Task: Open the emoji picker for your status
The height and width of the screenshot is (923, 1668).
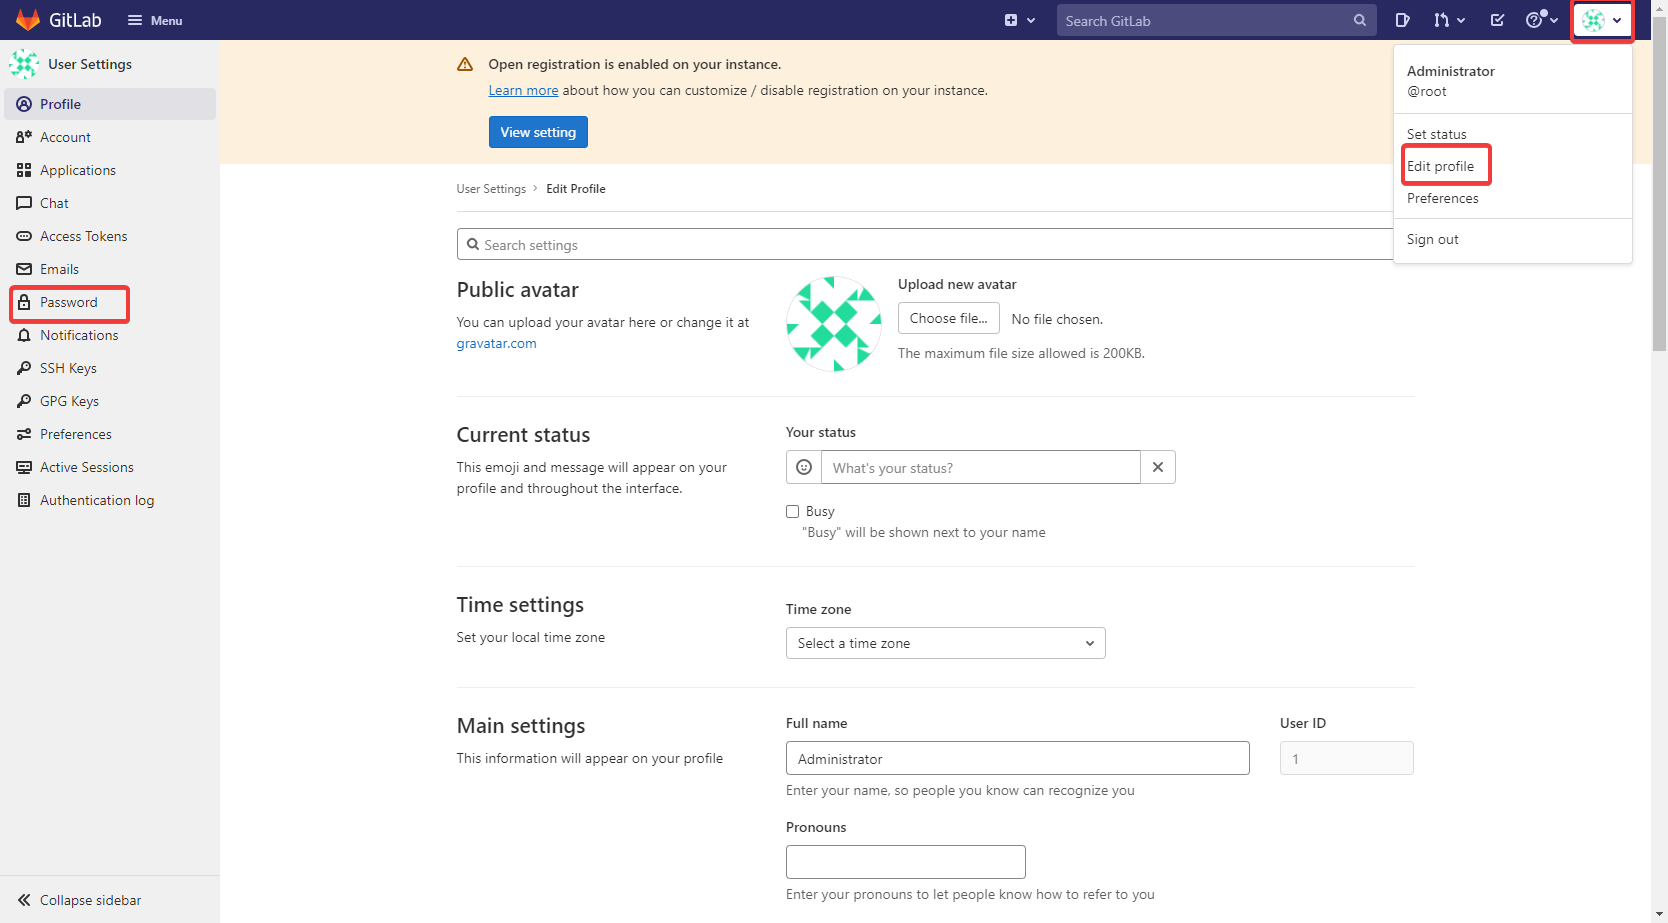Action: coord(803,466)
